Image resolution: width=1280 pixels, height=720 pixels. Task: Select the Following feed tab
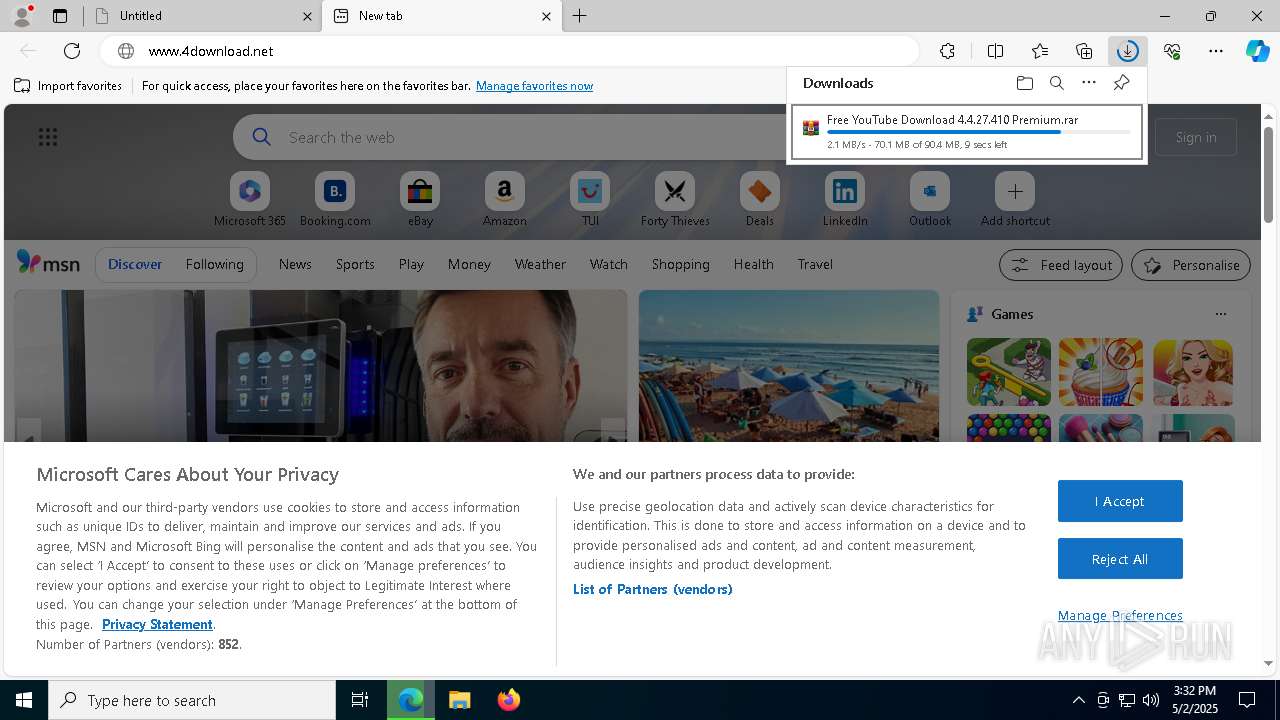(x=214, y=264)
